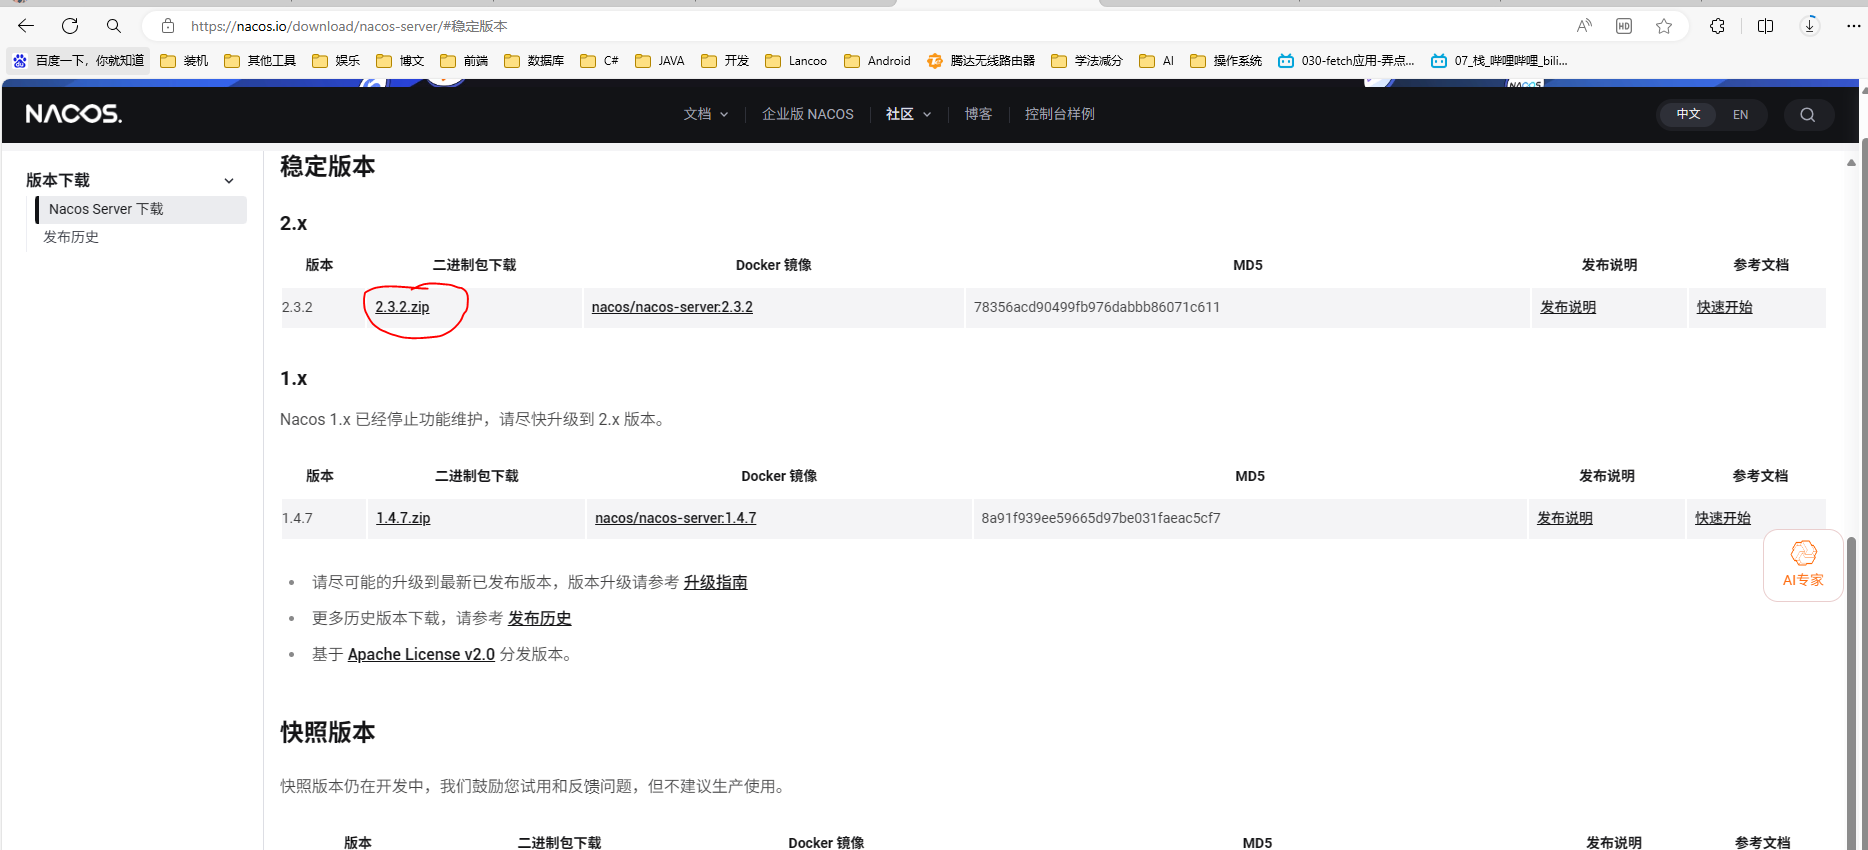
Task: Open the 其他工具 bookmark folder
Action: click(x=260, y=61)
